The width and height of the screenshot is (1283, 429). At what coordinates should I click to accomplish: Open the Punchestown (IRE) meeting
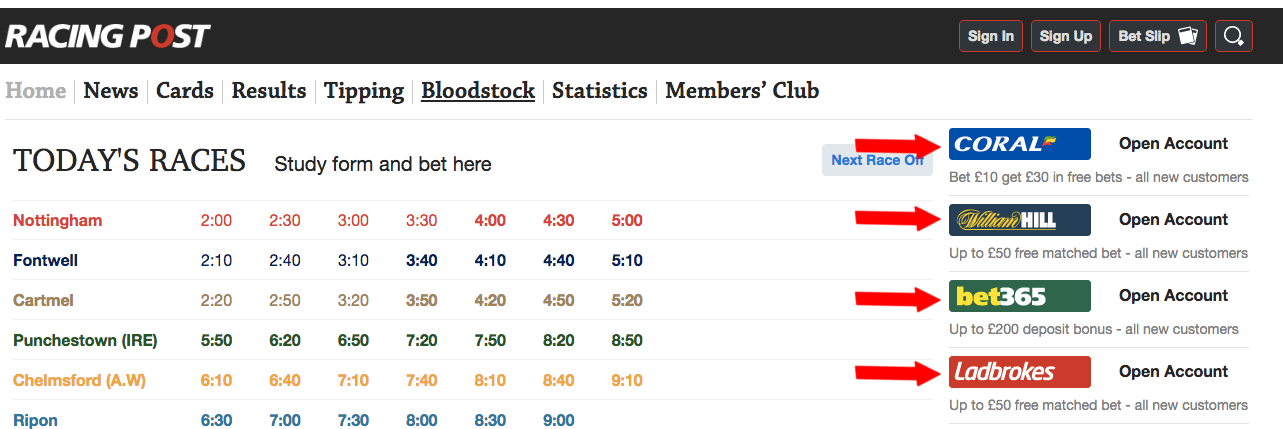[85, 340]
